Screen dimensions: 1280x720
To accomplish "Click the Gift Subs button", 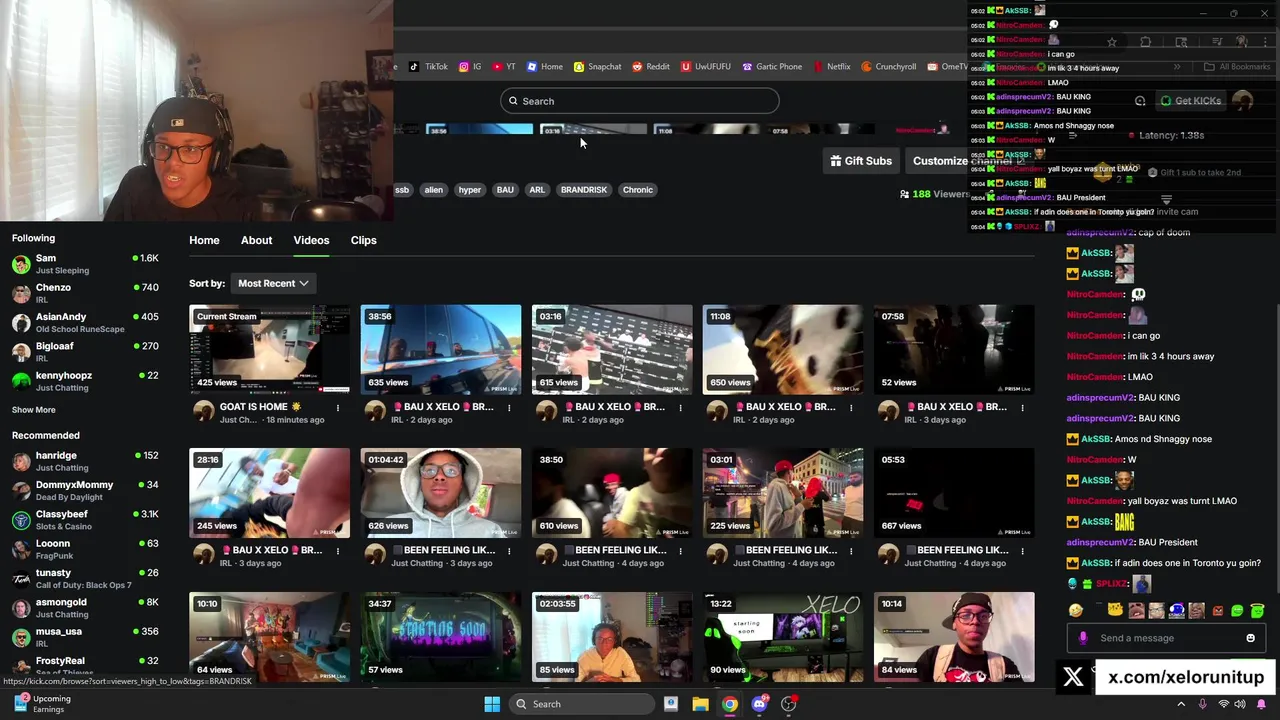I will pos(860,161).
